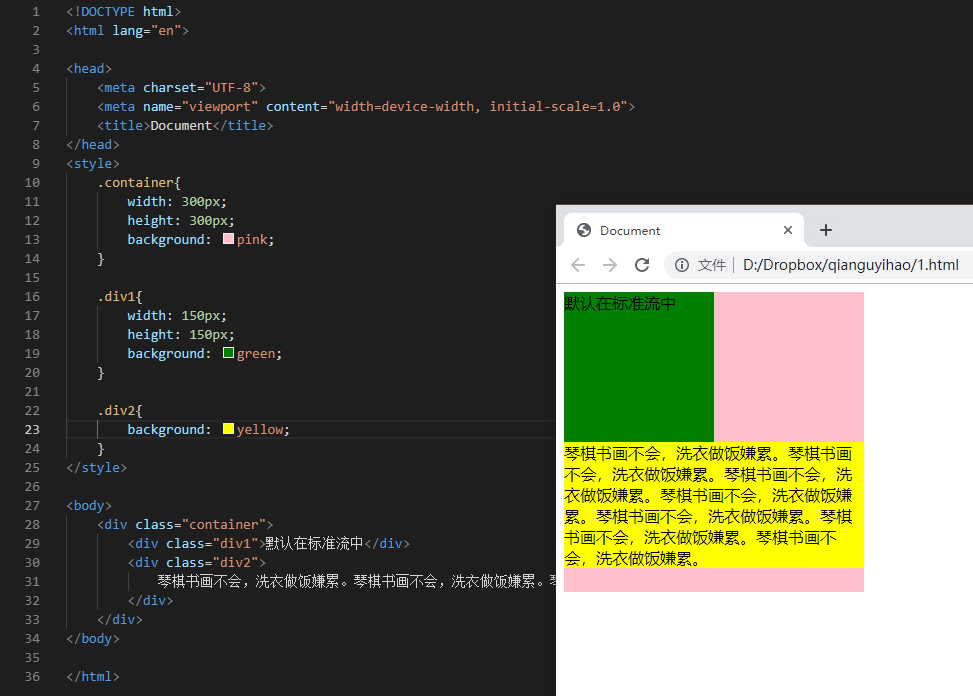Screen dimensions: 973x696
Task: Click pink area right of green box
Action: click(x=788, y=365)
